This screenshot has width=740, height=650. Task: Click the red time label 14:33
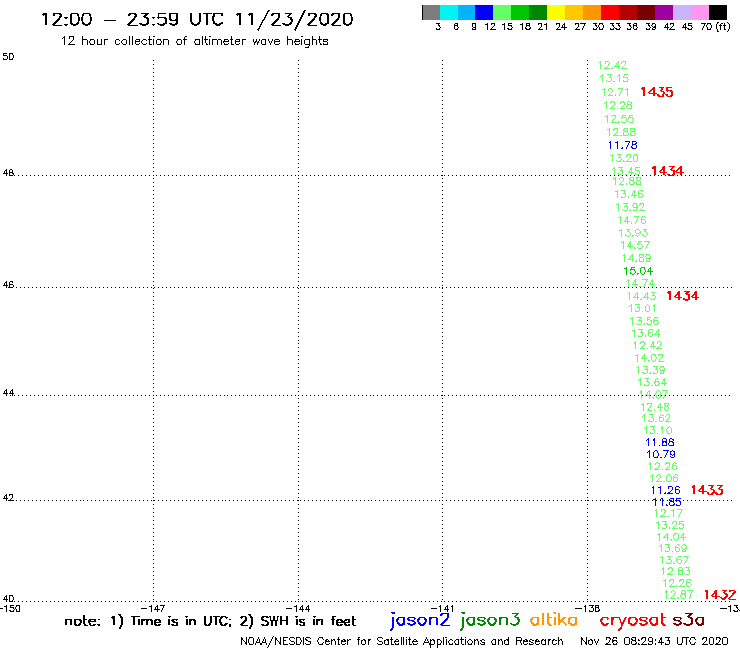pyautogui.click(x=707, y=490)
